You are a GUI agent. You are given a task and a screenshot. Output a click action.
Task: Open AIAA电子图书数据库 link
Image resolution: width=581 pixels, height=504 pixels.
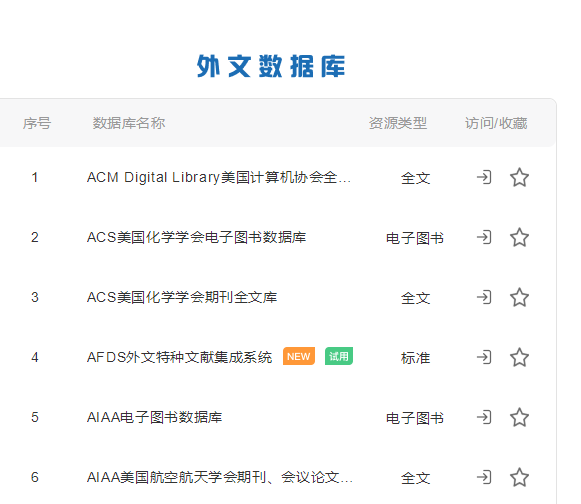(x=155, y=417)
